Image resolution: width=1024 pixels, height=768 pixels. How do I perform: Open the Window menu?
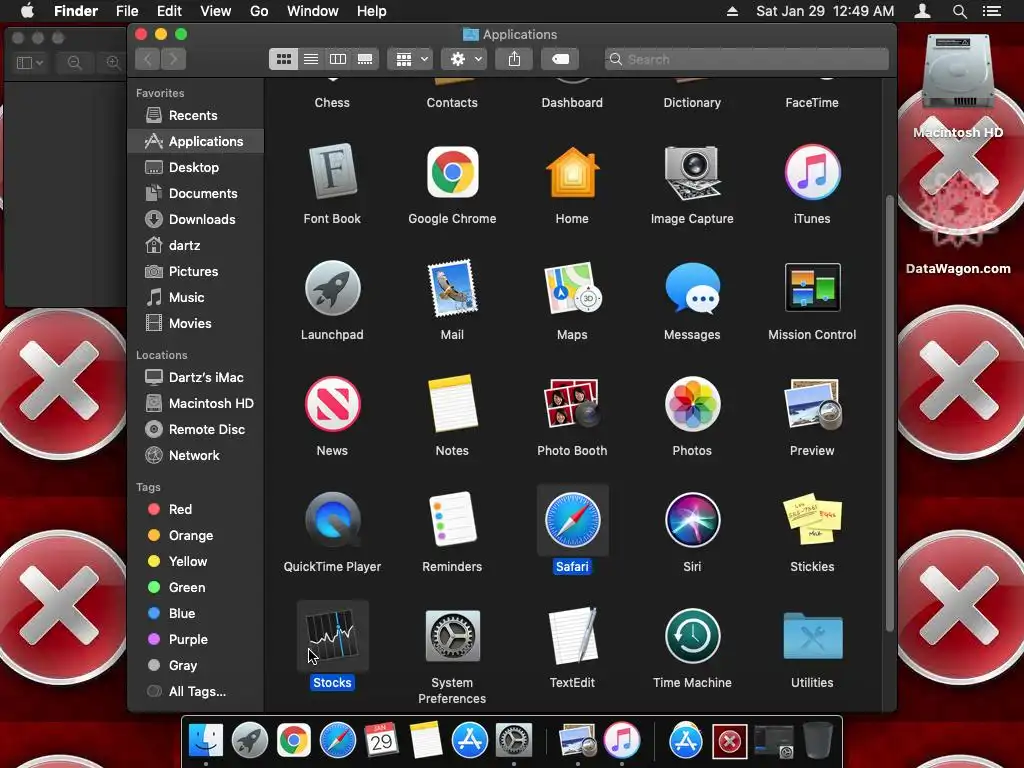[313, 11]
